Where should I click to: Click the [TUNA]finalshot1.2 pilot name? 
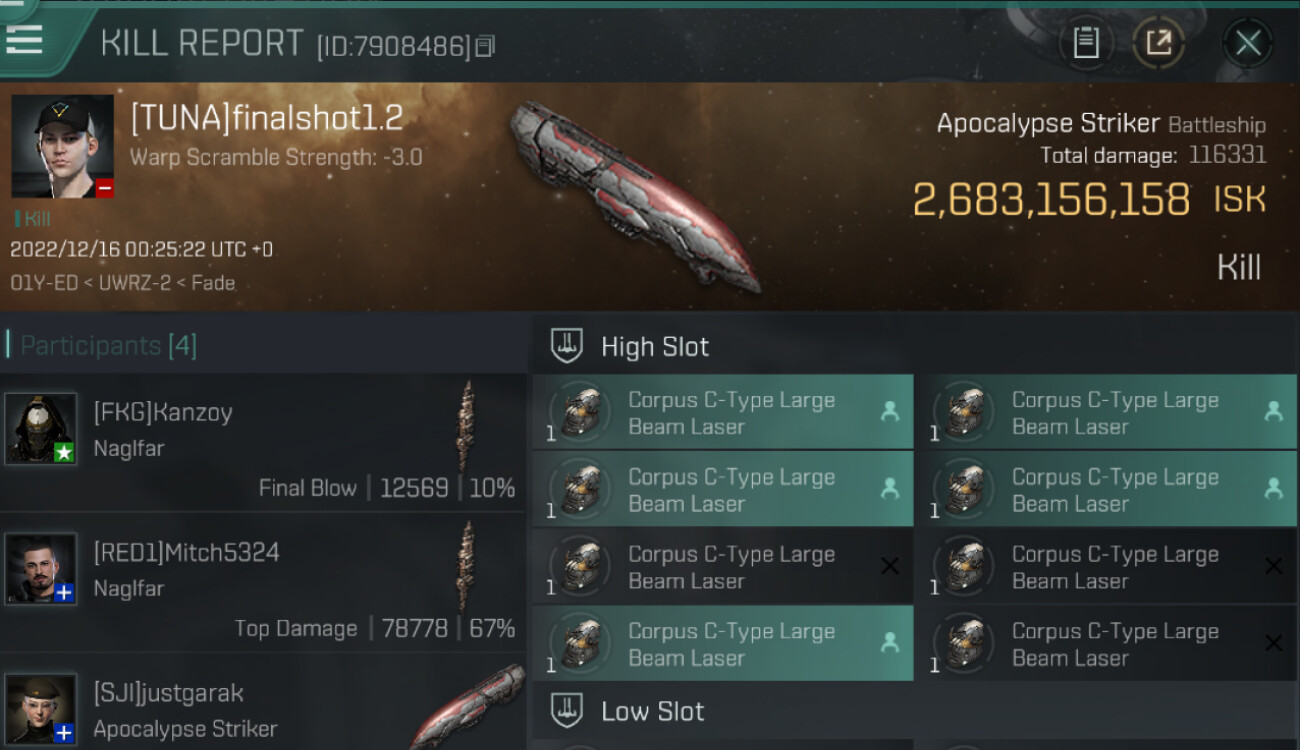pyautogui.click(x=267, y=119)
